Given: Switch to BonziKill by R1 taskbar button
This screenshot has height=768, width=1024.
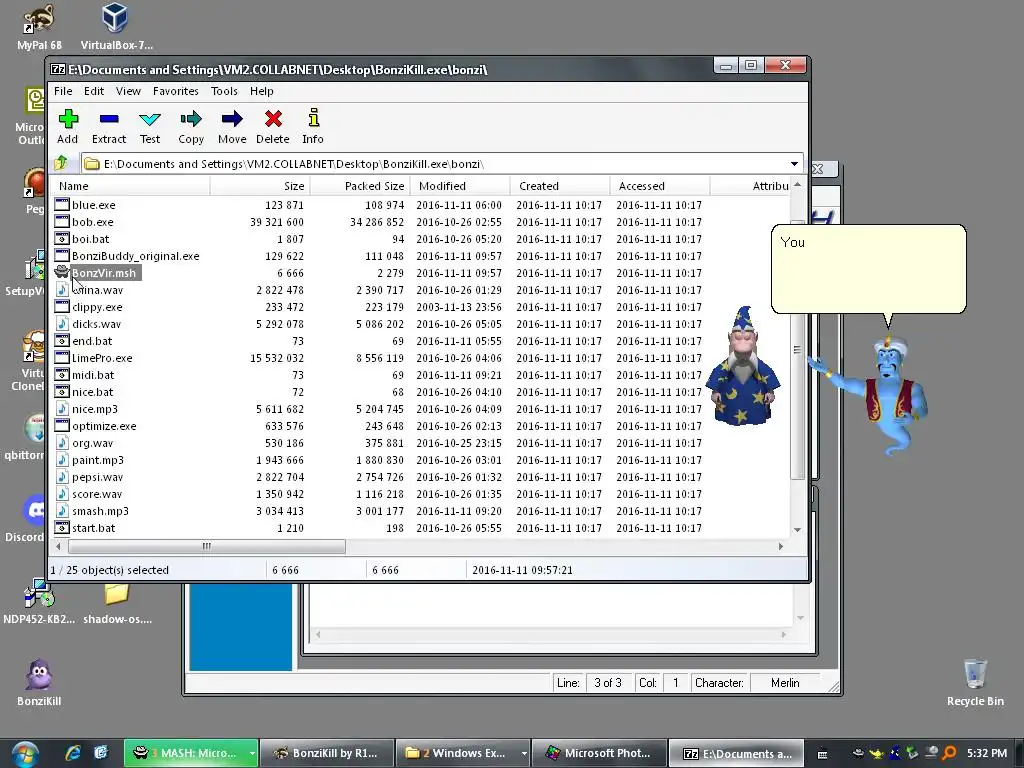Looking at the screenshot, I should tap(327, 753).
